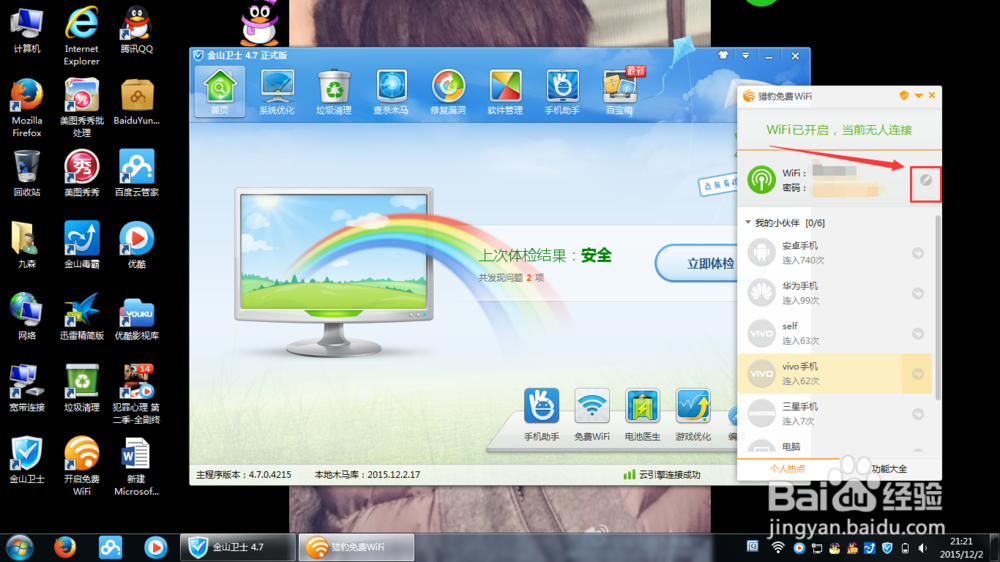Viewport: 1000px width, 562px height.
Task: Open 迅雷精简版 desktop icon
Action: point(82,317)
